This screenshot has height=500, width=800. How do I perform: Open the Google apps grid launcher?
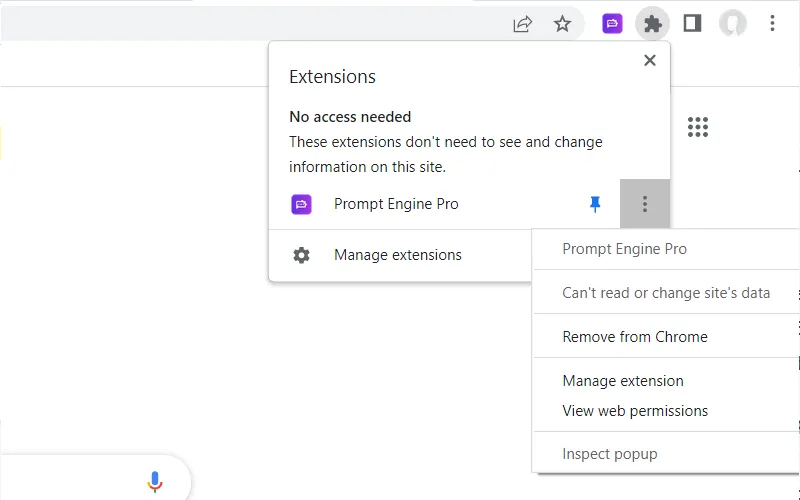coord(698,127)
